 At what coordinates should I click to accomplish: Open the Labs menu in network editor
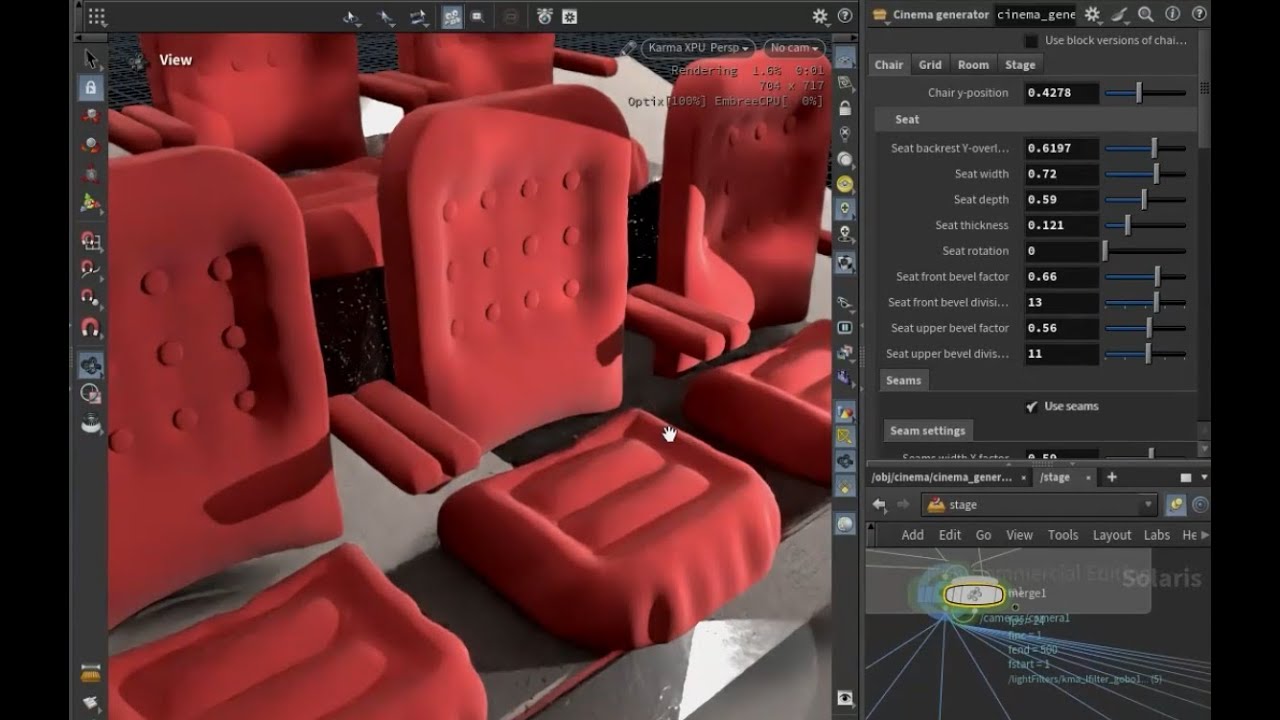(x=1157, y=535)
